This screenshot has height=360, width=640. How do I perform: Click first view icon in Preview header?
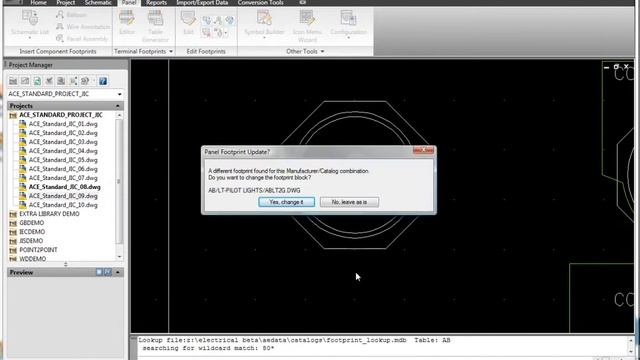pos(99,272)
